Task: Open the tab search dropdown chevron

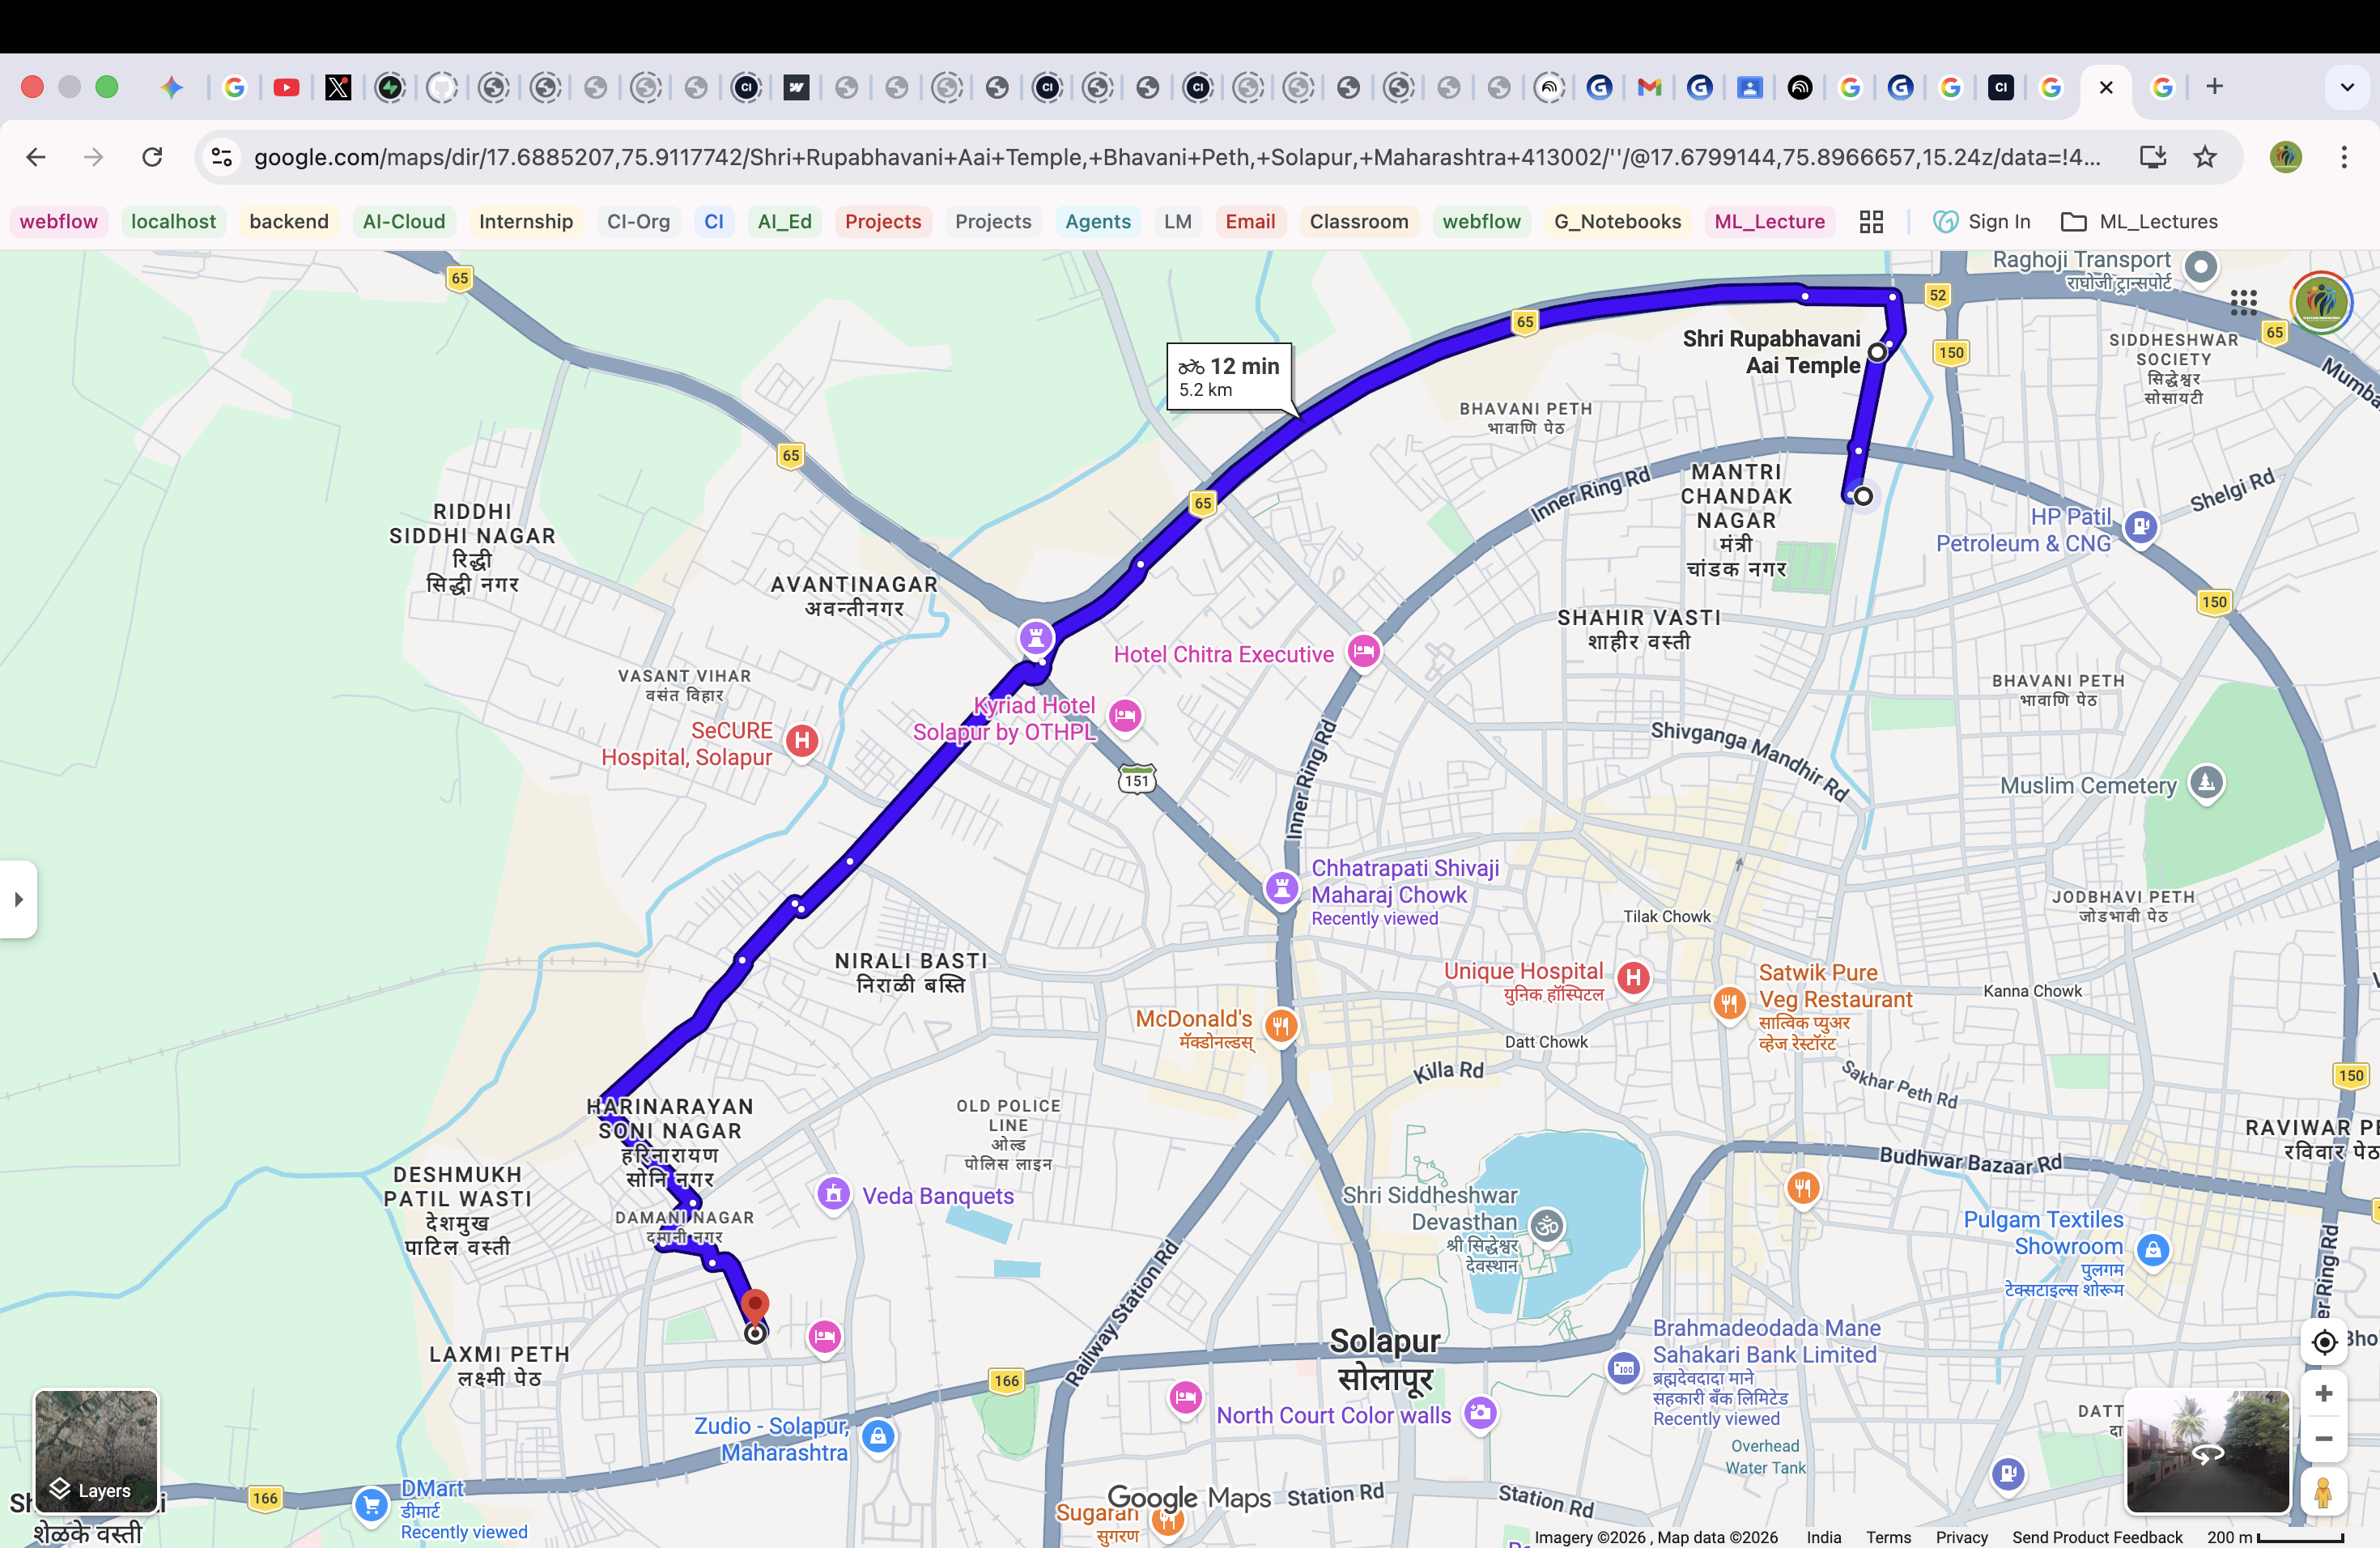Action: pos(2346,87)
